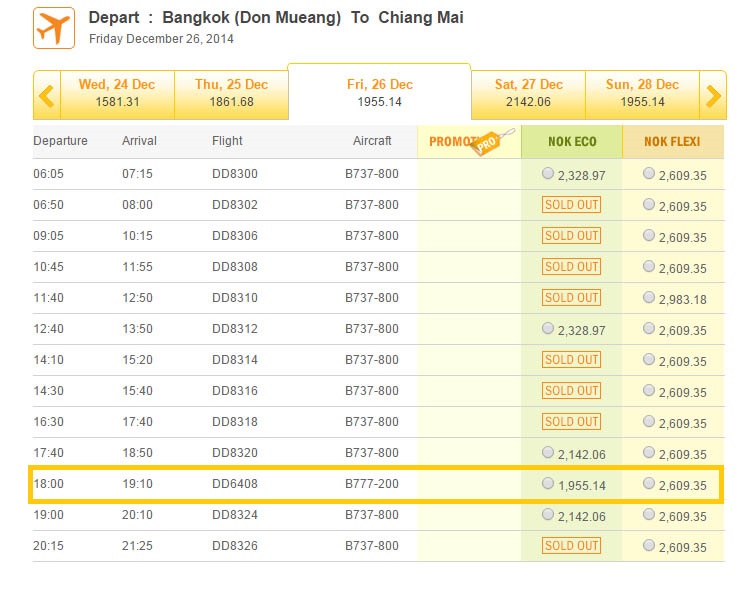Select Nok Eco fare for 17:40 flight DD8320
The image size is (746, 601).
[x=547, y=453]
